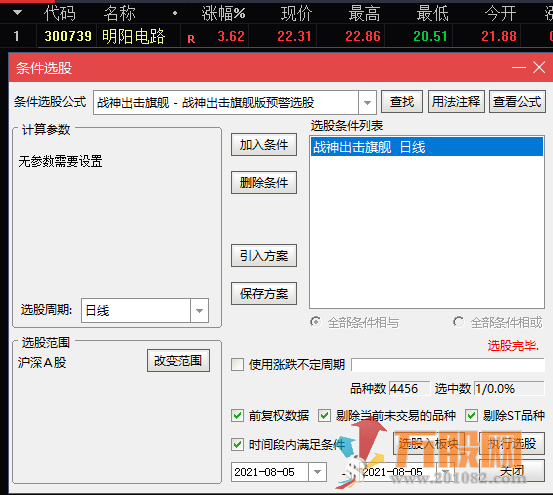Screen dimensions: 553x495
Task: Open the 选股周期 日线 dropdown
Action: coord(199,311)
